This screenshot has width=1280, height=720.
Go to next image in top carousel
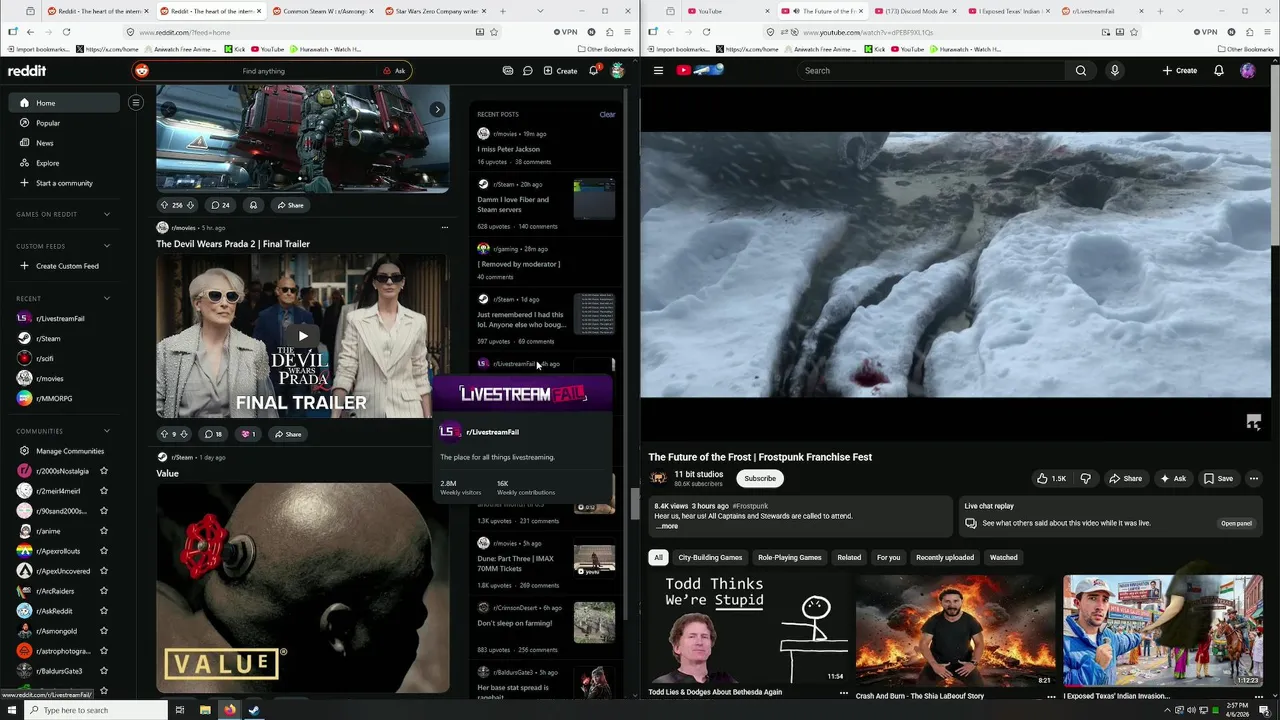(x=437, y=110)
